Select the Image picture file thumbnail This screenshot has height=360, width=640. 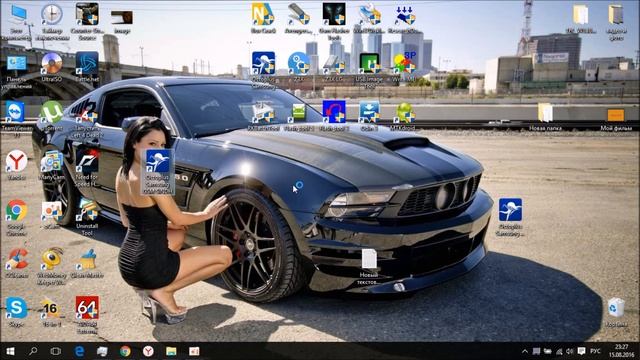(122, 18)
